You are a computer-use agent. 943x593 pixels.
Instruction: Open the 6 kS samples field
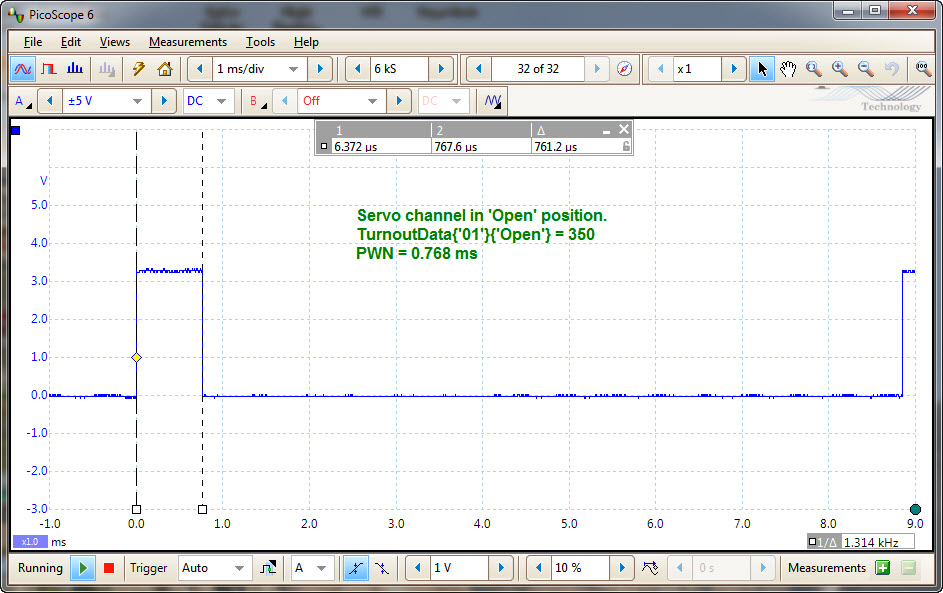pos(399,69)
